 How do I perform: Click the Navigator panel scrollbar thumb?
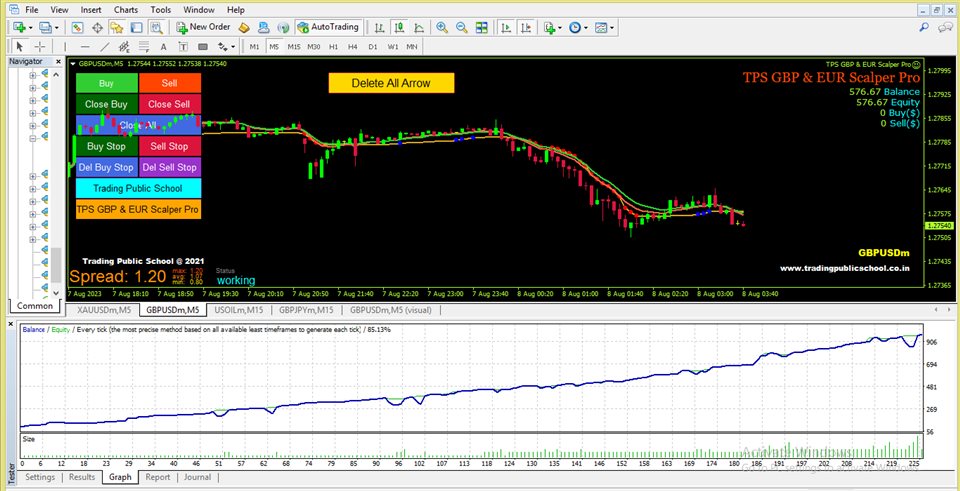coord(56,266)
